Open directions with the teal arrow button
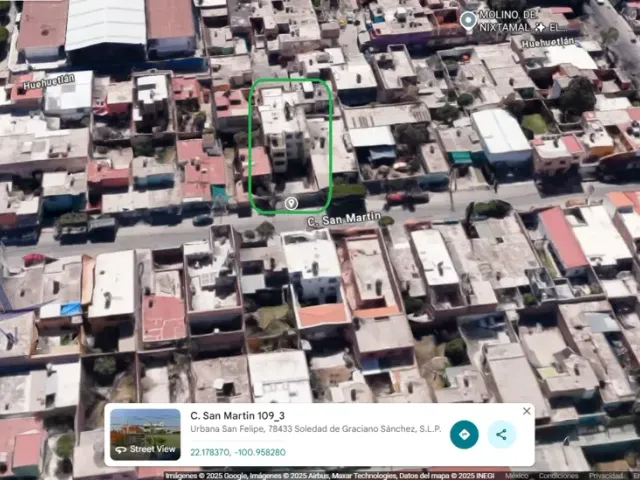The image size is (640, 480). (464, 434)
